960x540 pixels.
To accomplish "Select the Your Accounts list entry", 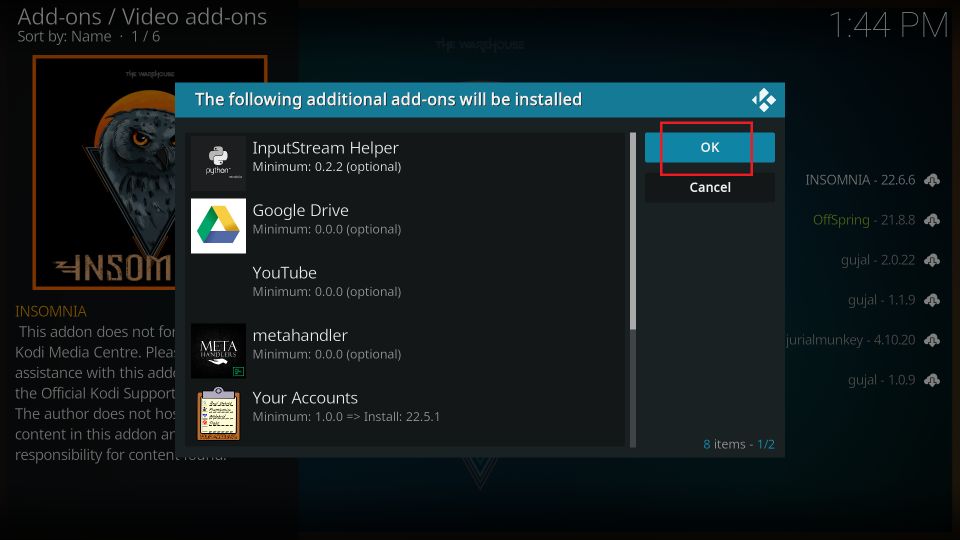I will pyautogui.click(x=407, y=413).
